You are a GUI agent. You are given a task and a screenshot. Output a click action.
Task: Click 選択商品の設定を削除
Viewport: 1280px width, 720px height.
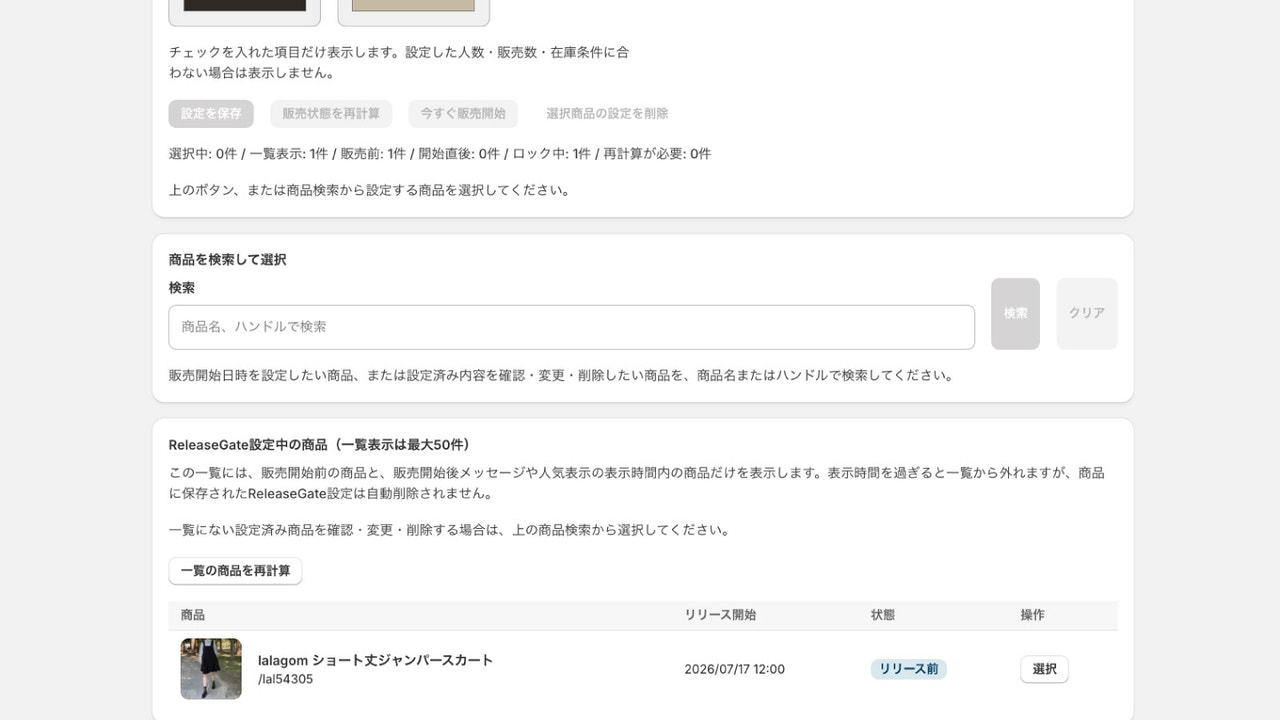[x=607, y=114]
